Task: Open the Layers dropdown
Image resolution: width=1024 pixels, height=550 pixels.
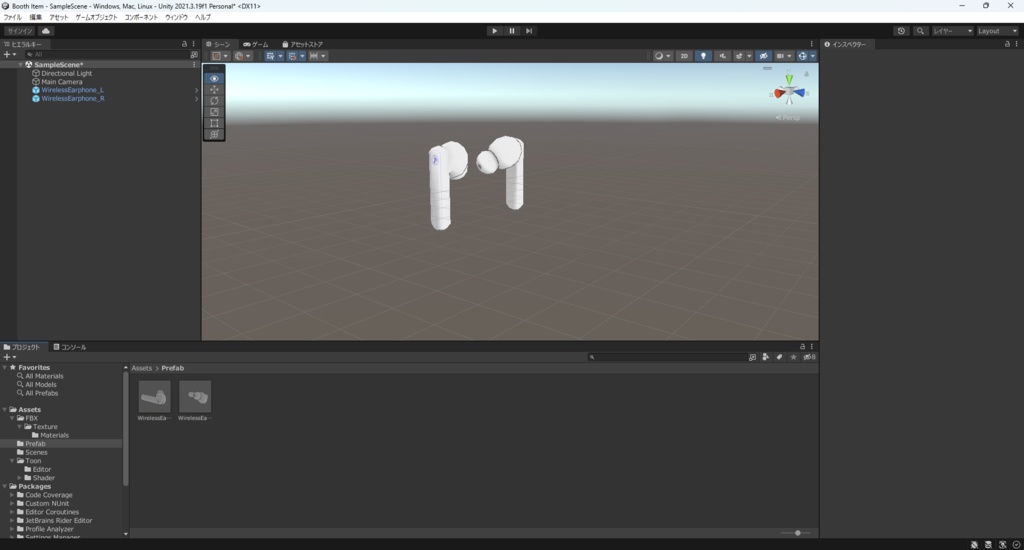Action: pos(952,31)
